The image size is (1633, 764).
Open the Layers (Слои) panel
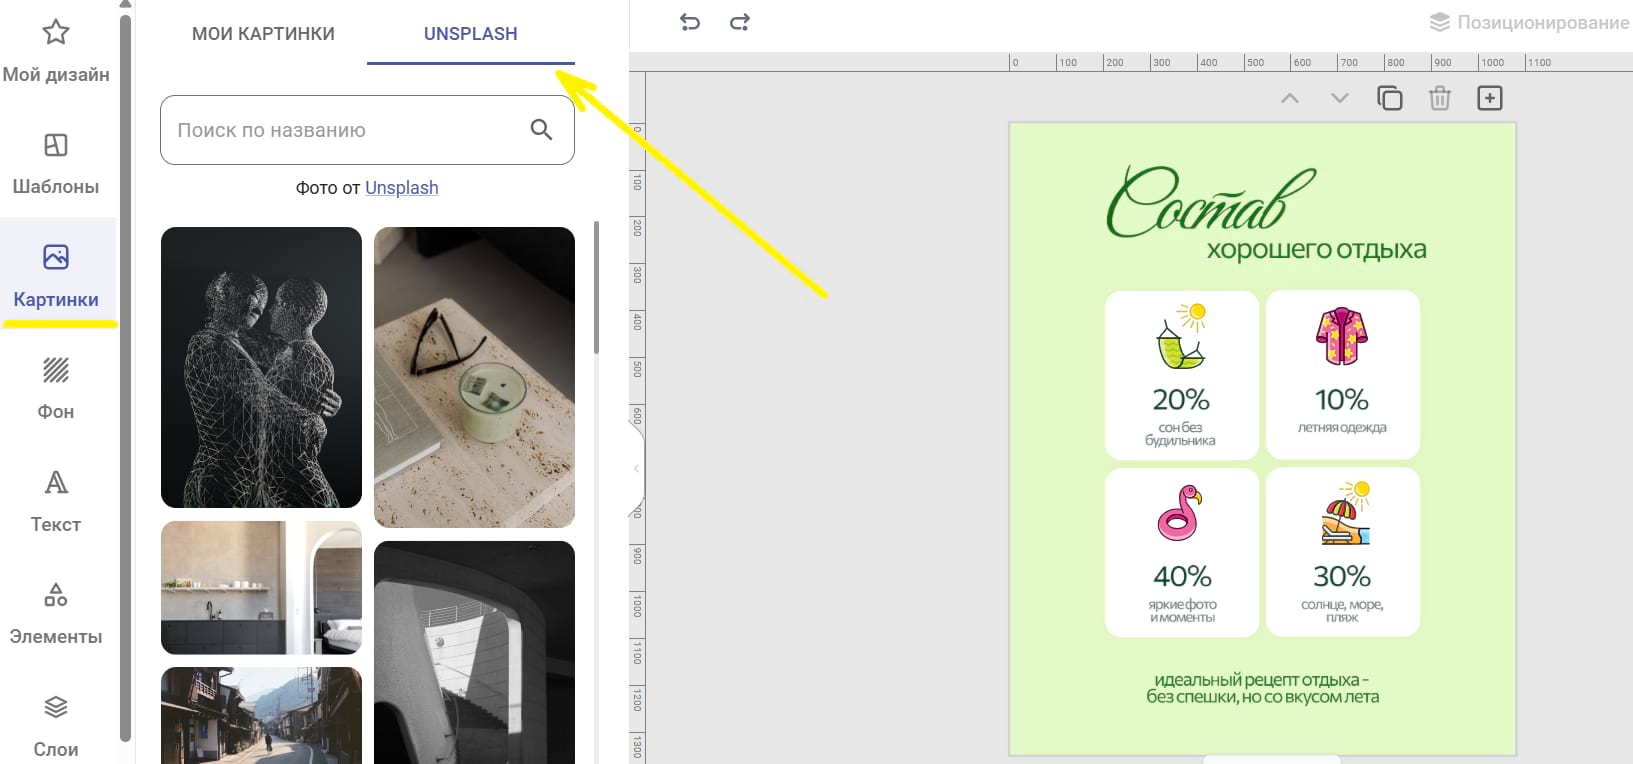point(56,725)
